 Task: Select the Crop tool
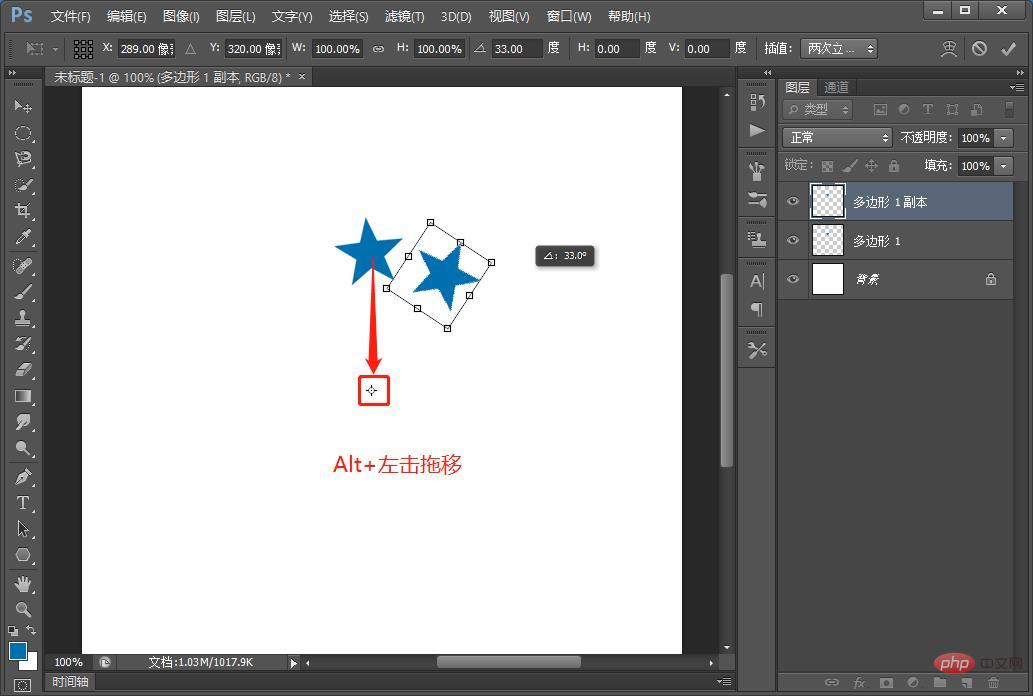tap(23, 211)
